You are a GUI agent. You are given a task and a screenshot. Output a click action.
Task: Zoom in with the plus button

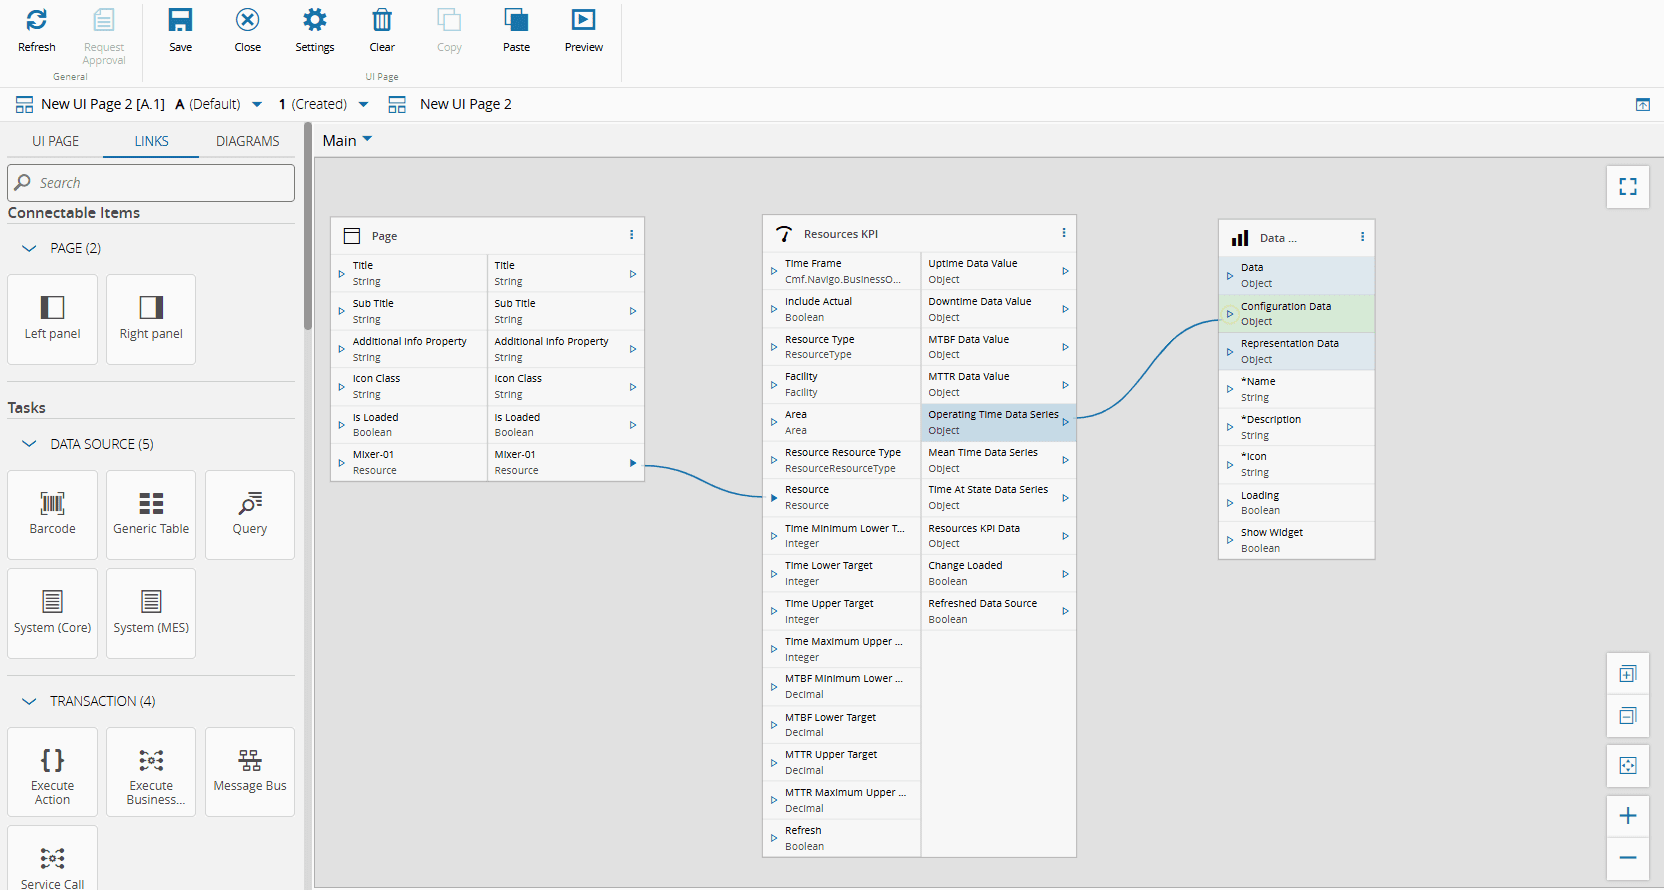tap(1627, 816)
